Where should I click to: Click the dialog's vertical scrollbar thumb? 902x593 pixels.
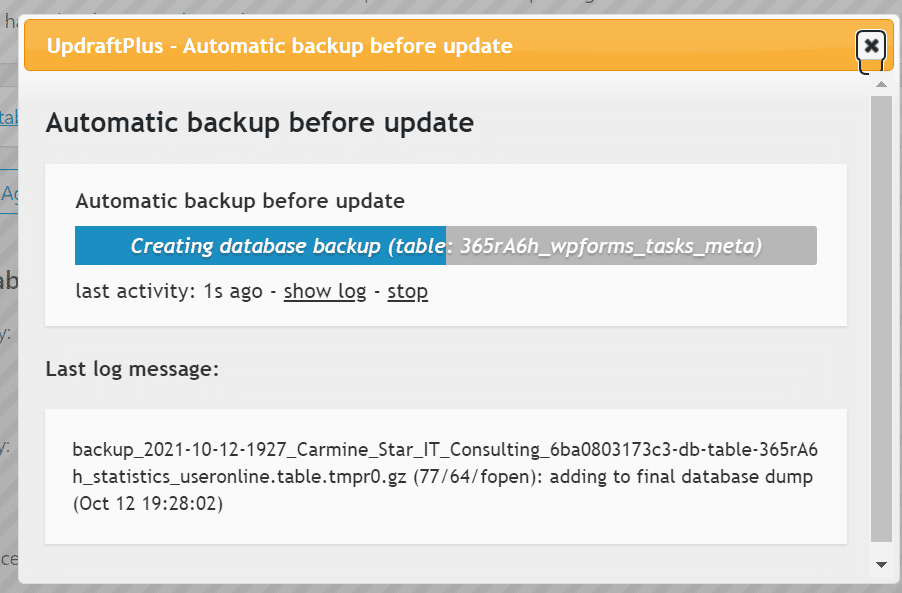point(881,319)
